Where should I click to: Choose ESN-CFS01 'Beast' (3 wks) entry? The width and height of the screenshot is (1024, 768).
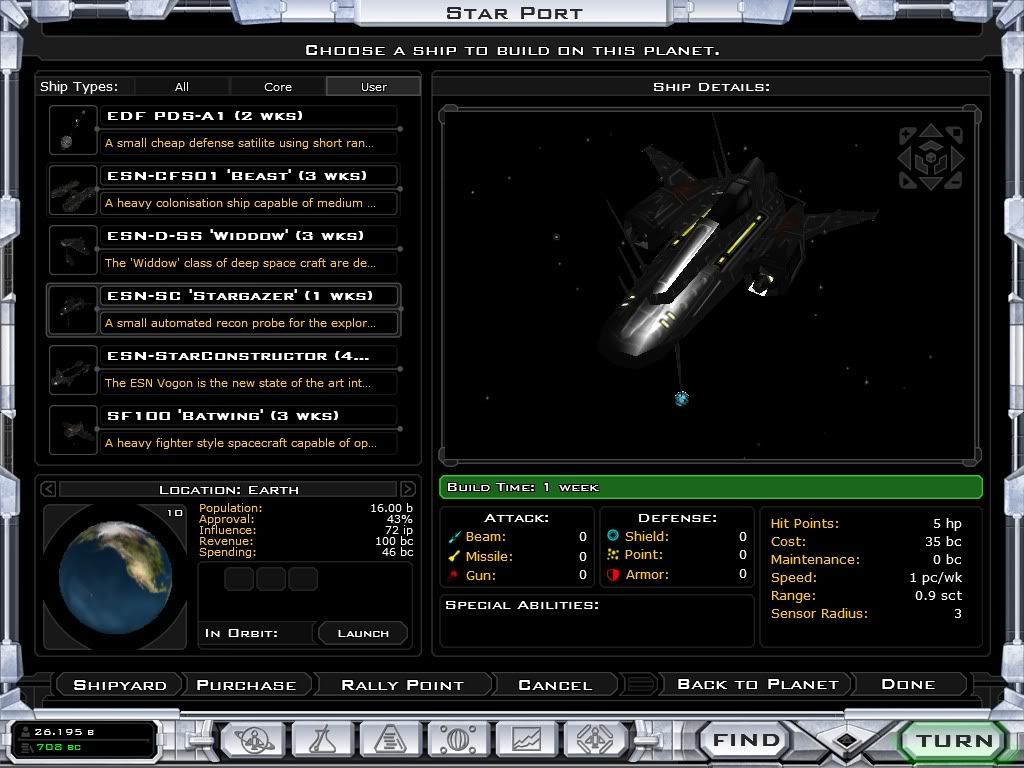click(248, 176)
